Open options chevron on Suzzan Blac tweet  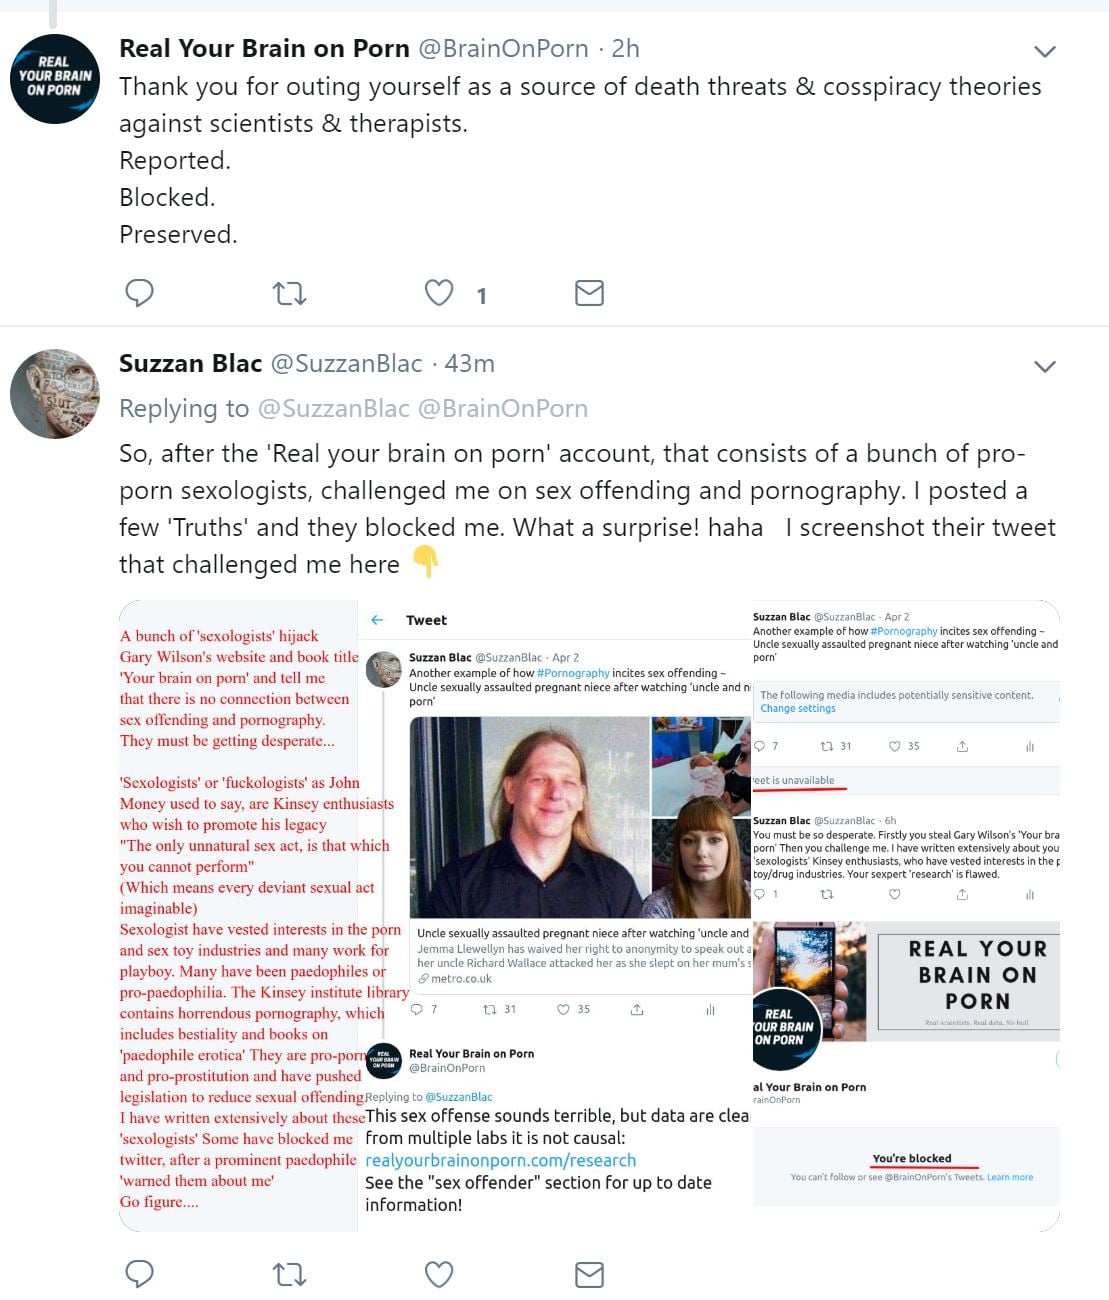pyautogui.click(x=1044, y=366)
